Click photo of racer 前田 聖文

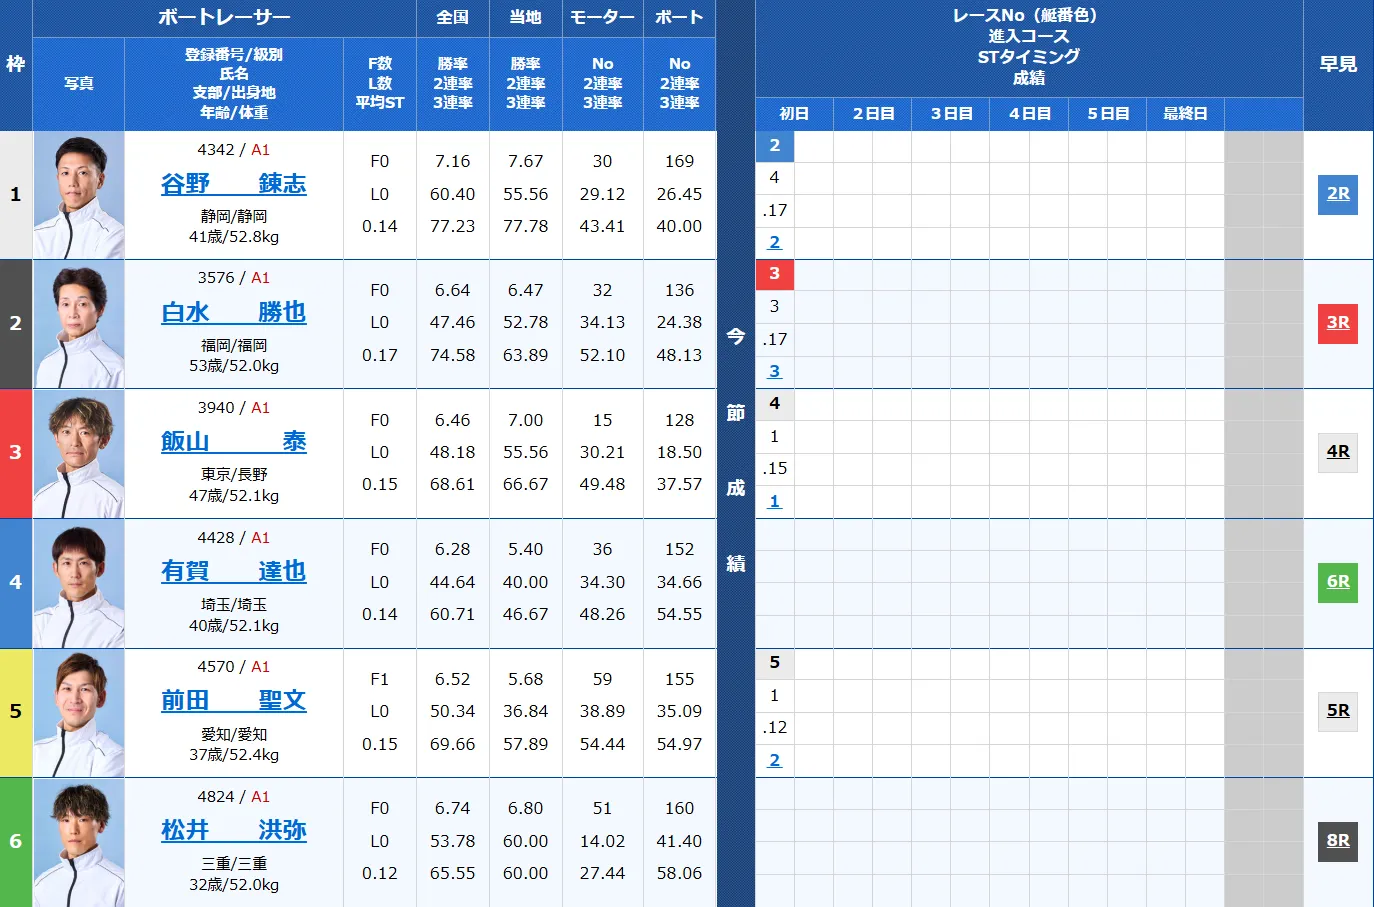(79, 712)
